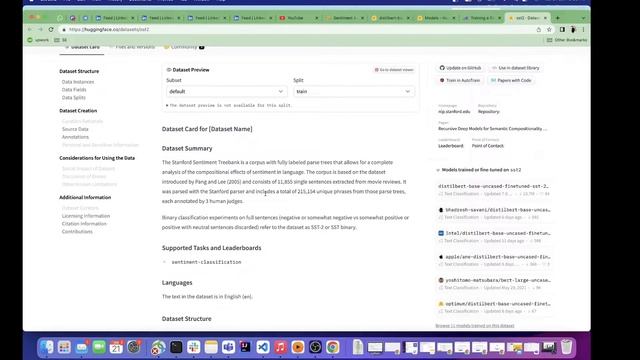
Task: Open the Chrome side panel icon
Action: [562, 29]
